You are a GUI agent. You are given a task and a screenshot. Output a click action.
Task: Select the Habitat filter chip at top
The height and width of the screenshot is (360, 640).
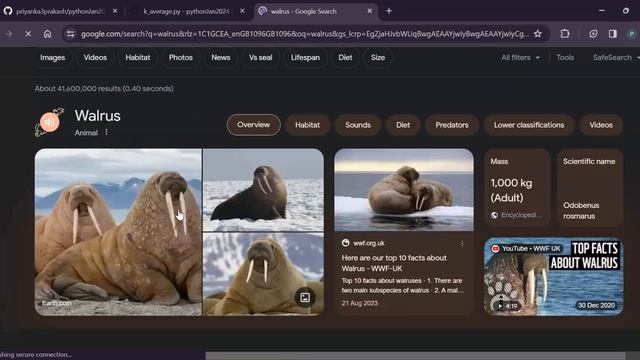click(x=138, y=58)
